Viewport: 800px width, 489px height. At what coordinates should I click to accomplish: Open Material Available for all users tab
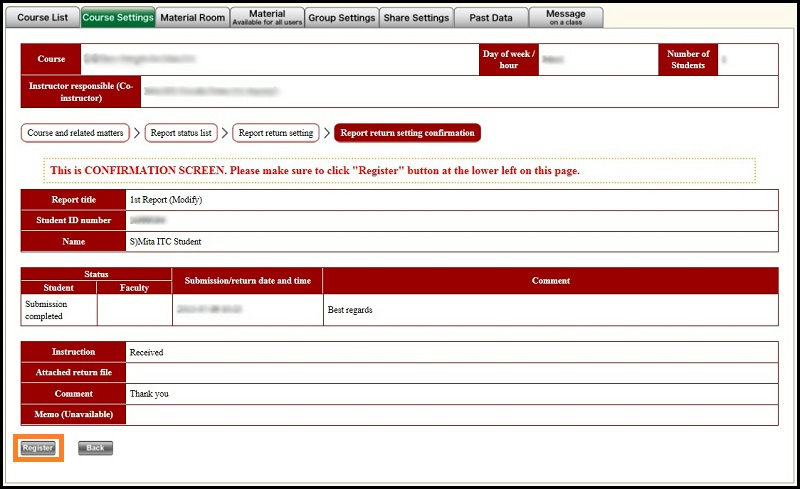tap(266, 17)
